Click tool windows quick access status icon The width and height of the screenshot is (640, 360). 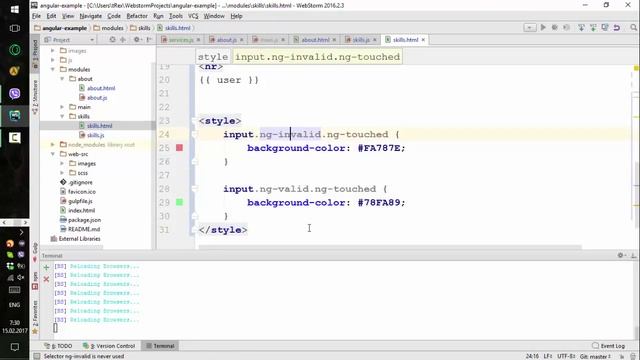click(36, 356)
